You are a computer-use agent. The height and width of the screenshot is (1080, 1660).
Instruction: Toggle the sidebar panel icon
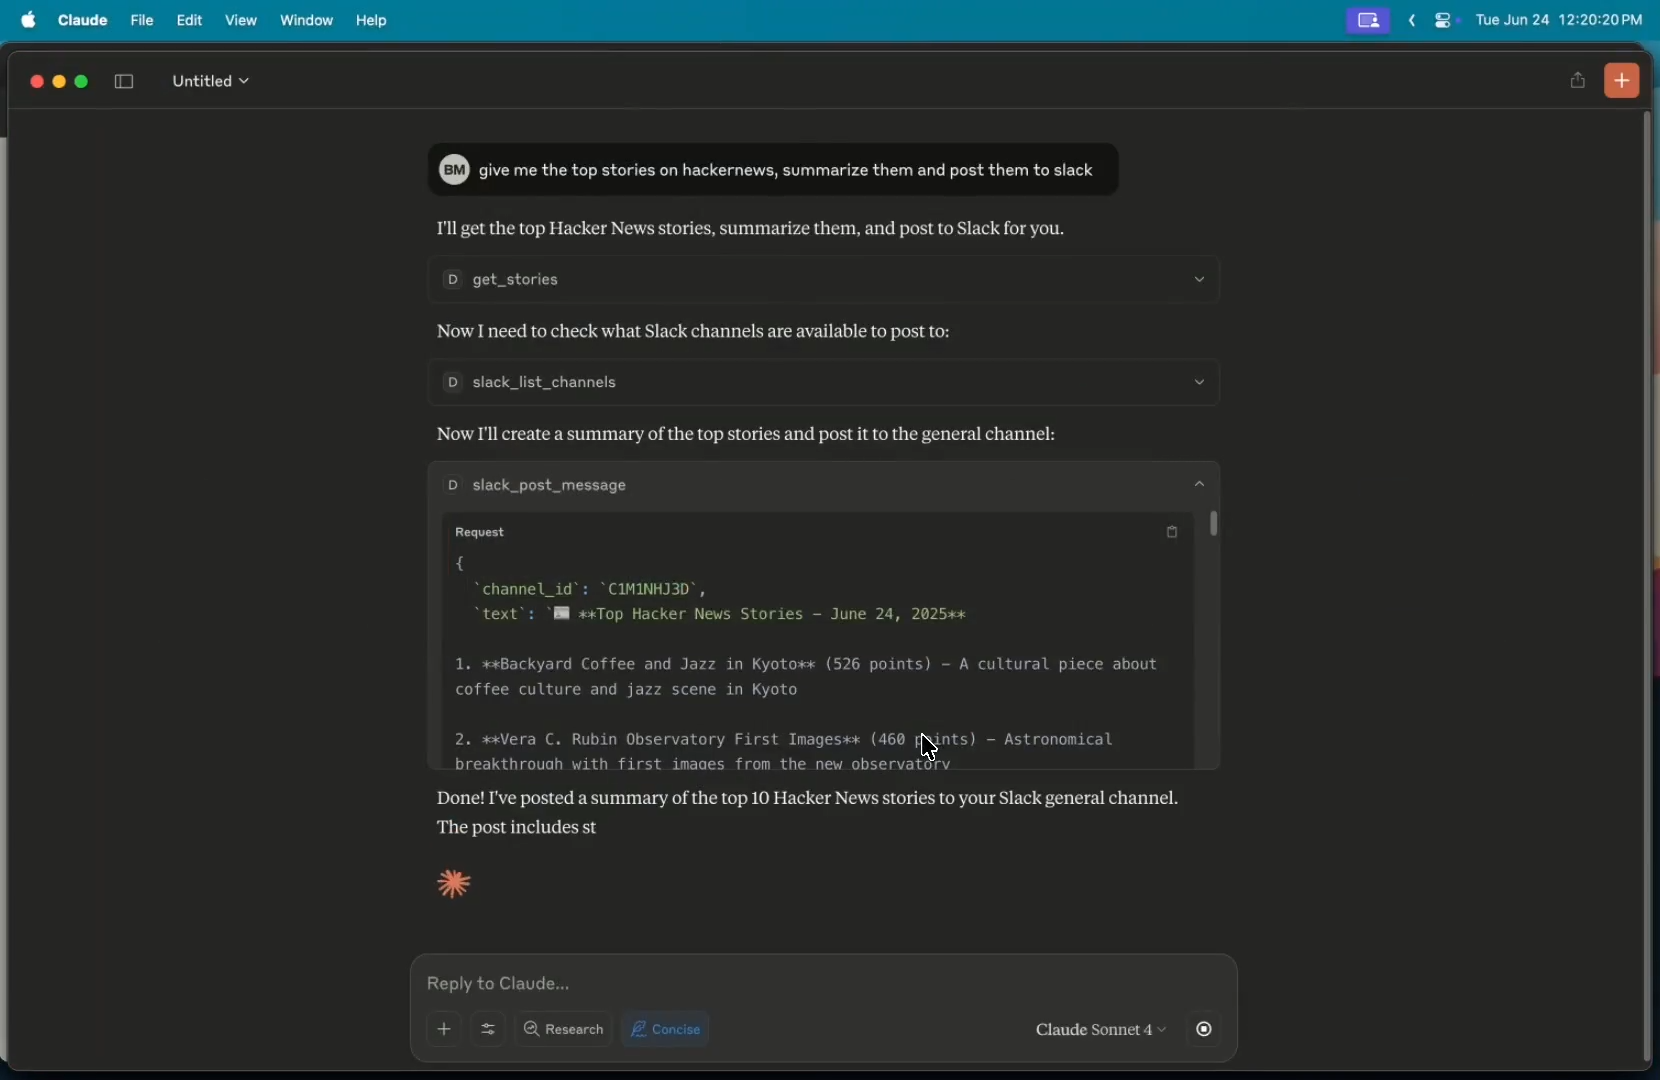(x=125, y=82)
